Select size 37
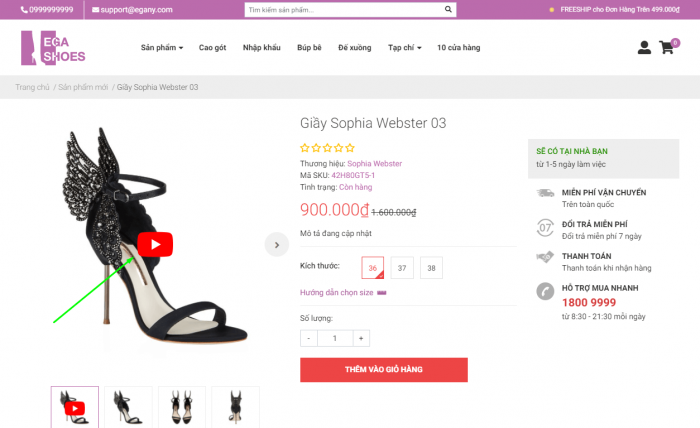700x428 pixels. (x=402, y=268)
